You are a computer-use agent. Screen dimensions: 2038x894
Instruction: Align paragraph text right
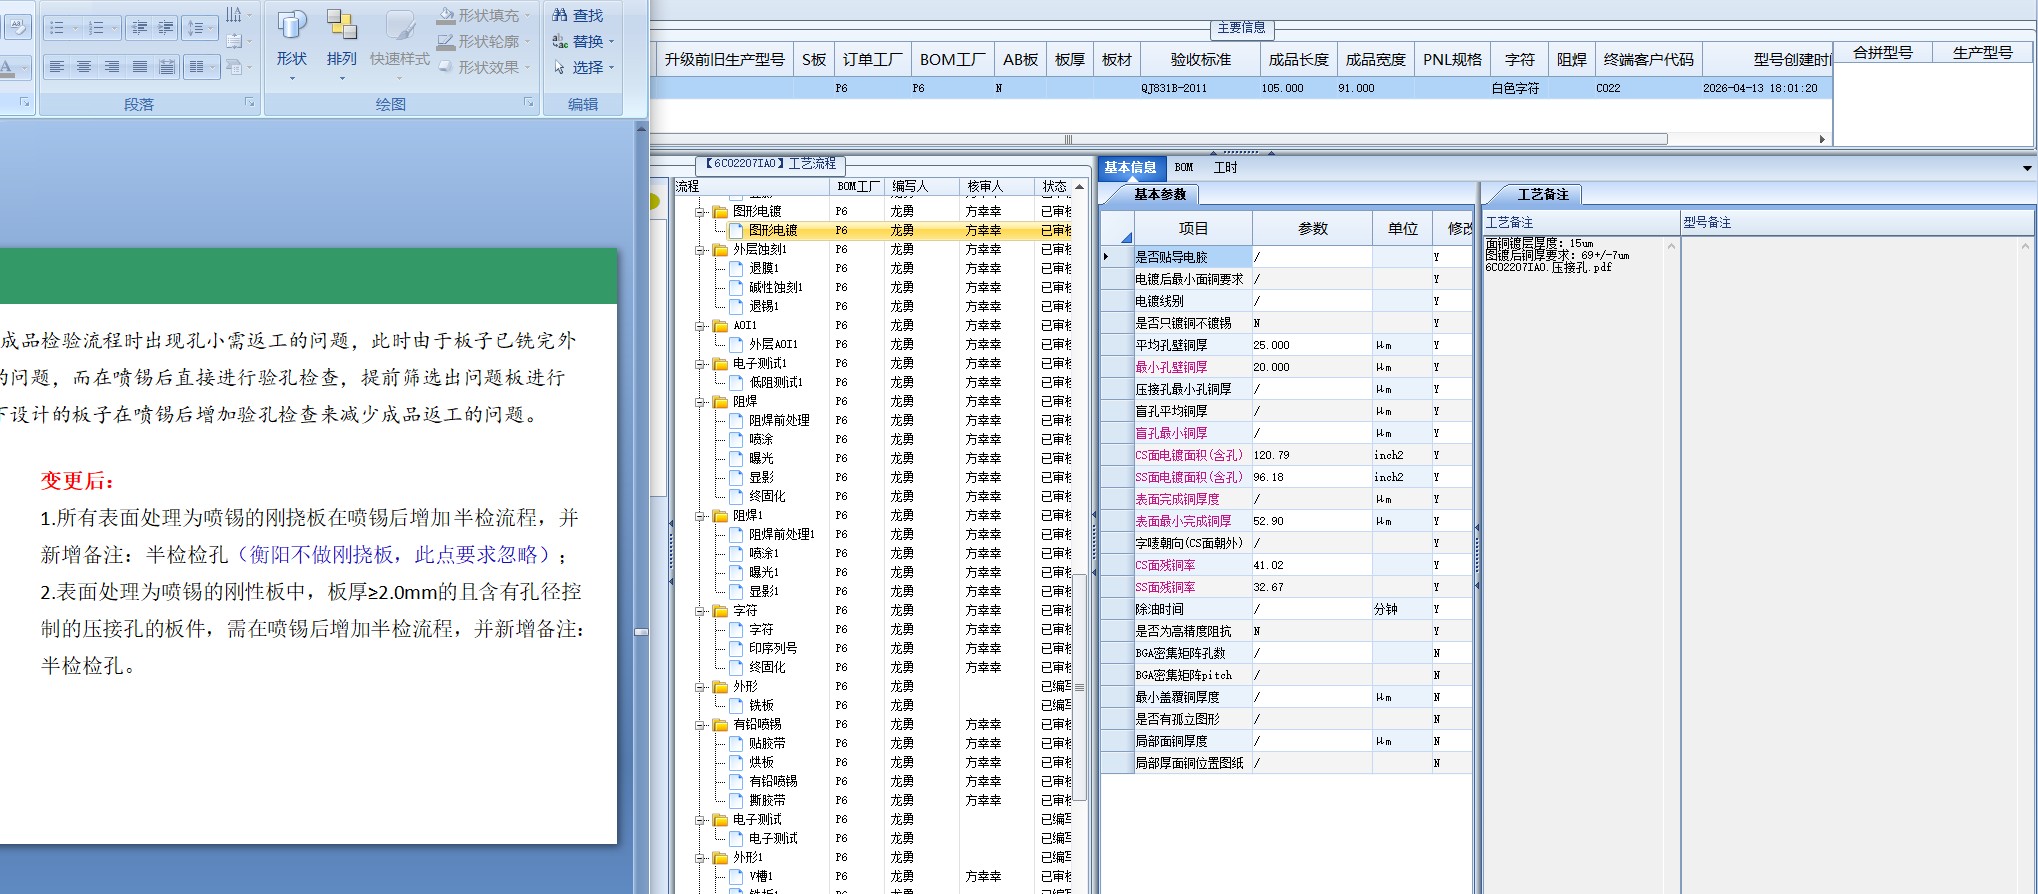click(x=112, y=67)
